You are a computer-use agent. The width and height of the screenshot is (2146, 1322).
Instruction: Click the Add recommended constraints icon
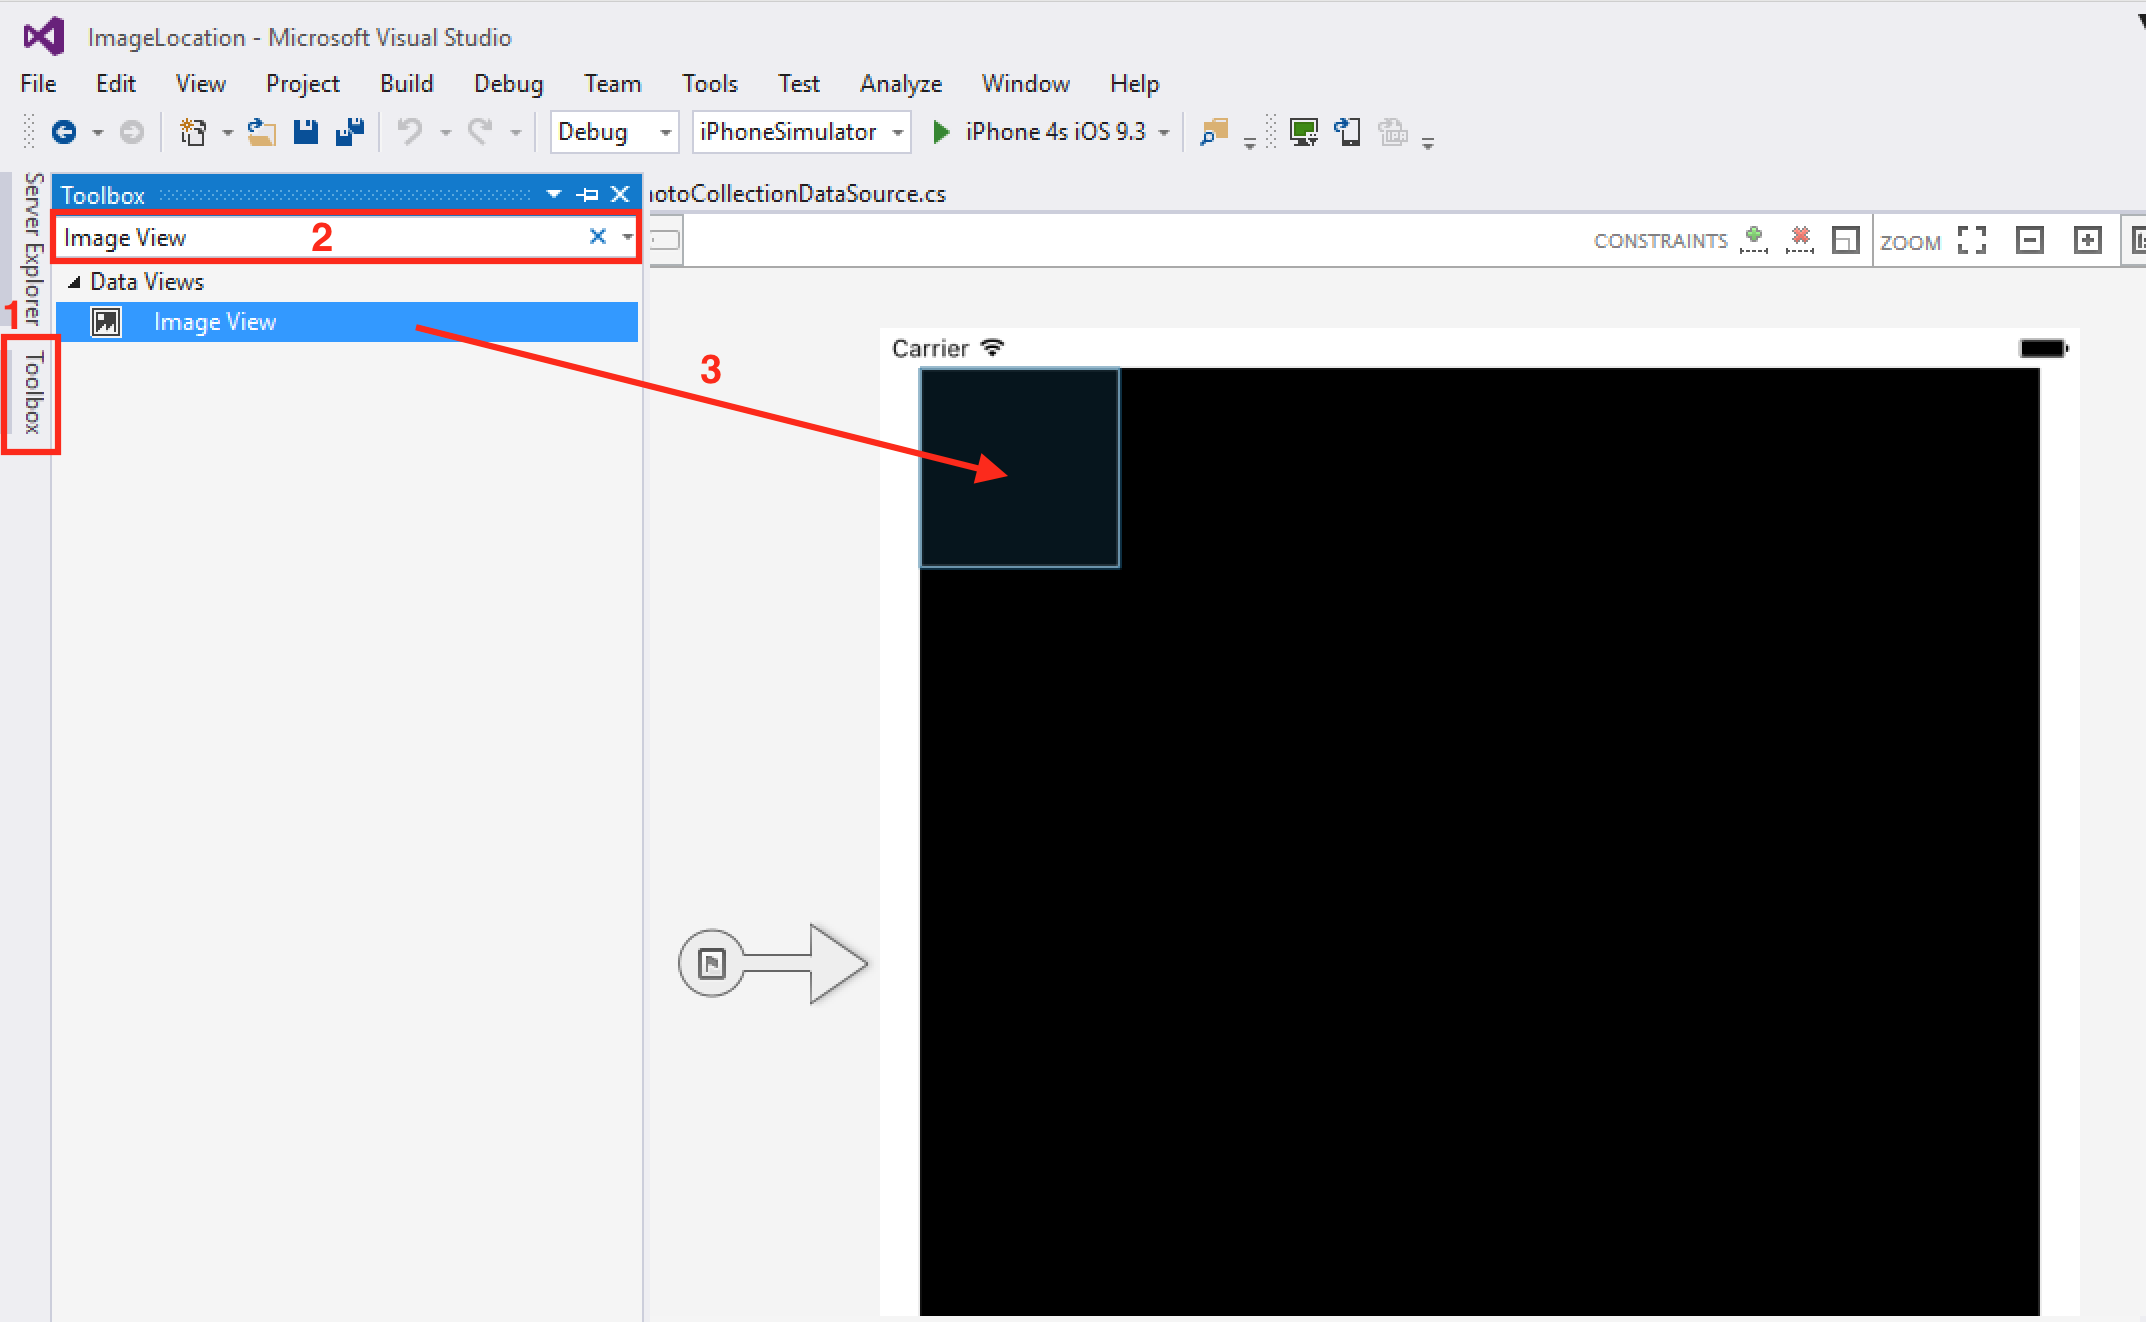point(1753,240)
